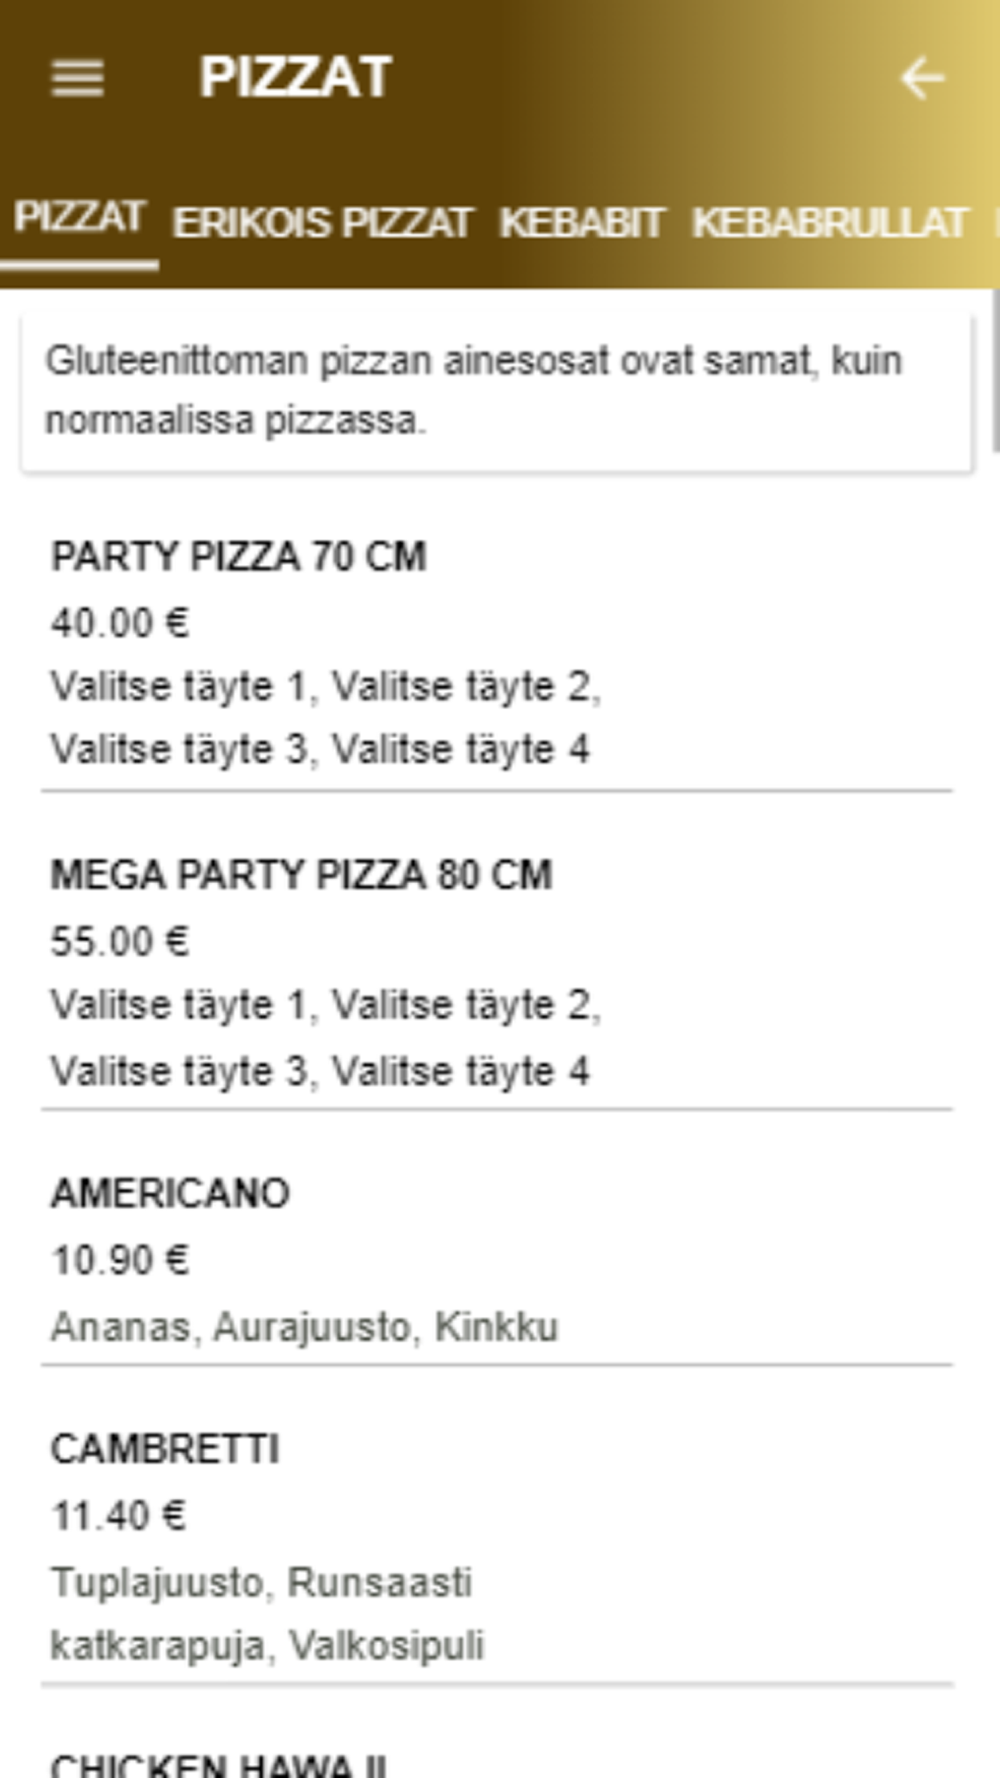Viewport: 1000px width, 1778px height.
Task: Click the 11.40 € price
Action: (118, 1516)
